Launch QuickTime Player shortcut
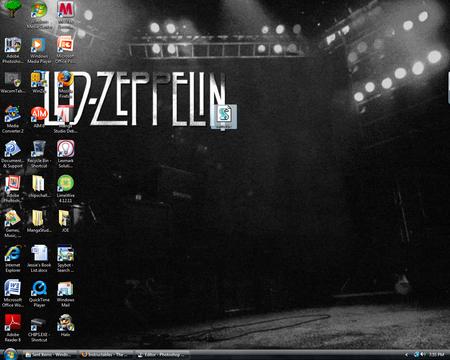The width and height of the screenshot is (450, 360). tap(39, 293)
